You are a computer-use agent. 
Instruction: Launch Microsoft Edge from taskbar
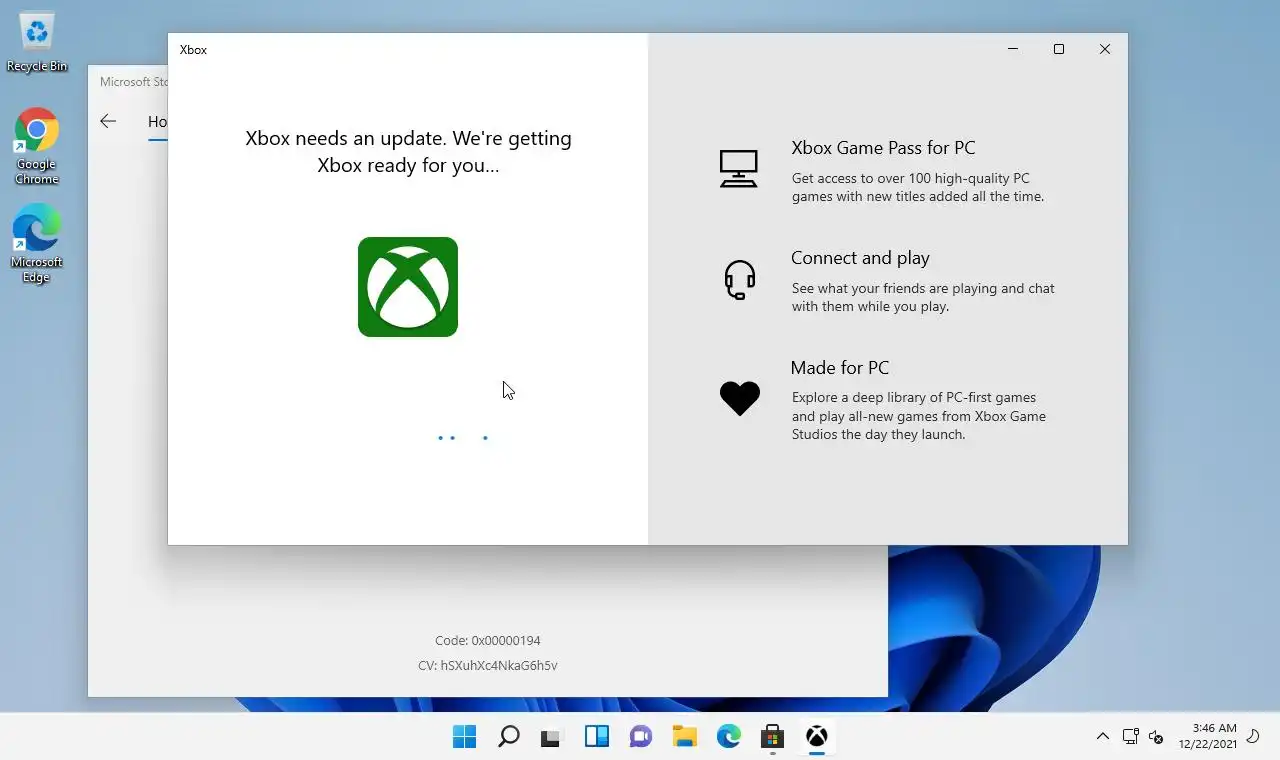(x=729, y=737)
